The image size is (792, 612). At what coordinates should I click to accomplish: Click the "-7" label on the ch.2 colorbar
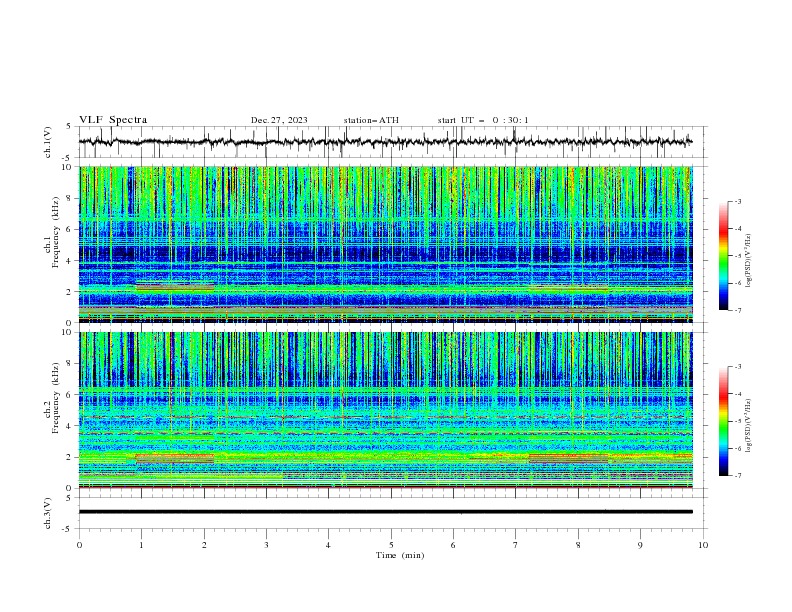point(737,475)
